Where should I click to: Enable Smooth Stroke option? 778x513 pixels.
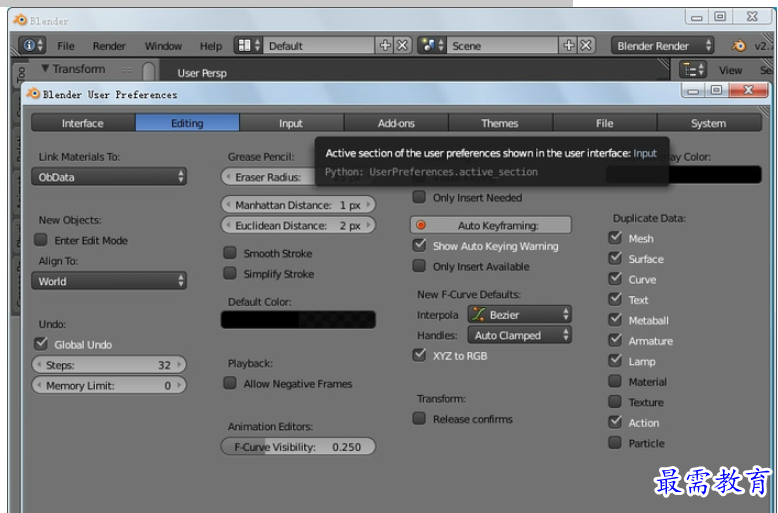click(230, 253)
